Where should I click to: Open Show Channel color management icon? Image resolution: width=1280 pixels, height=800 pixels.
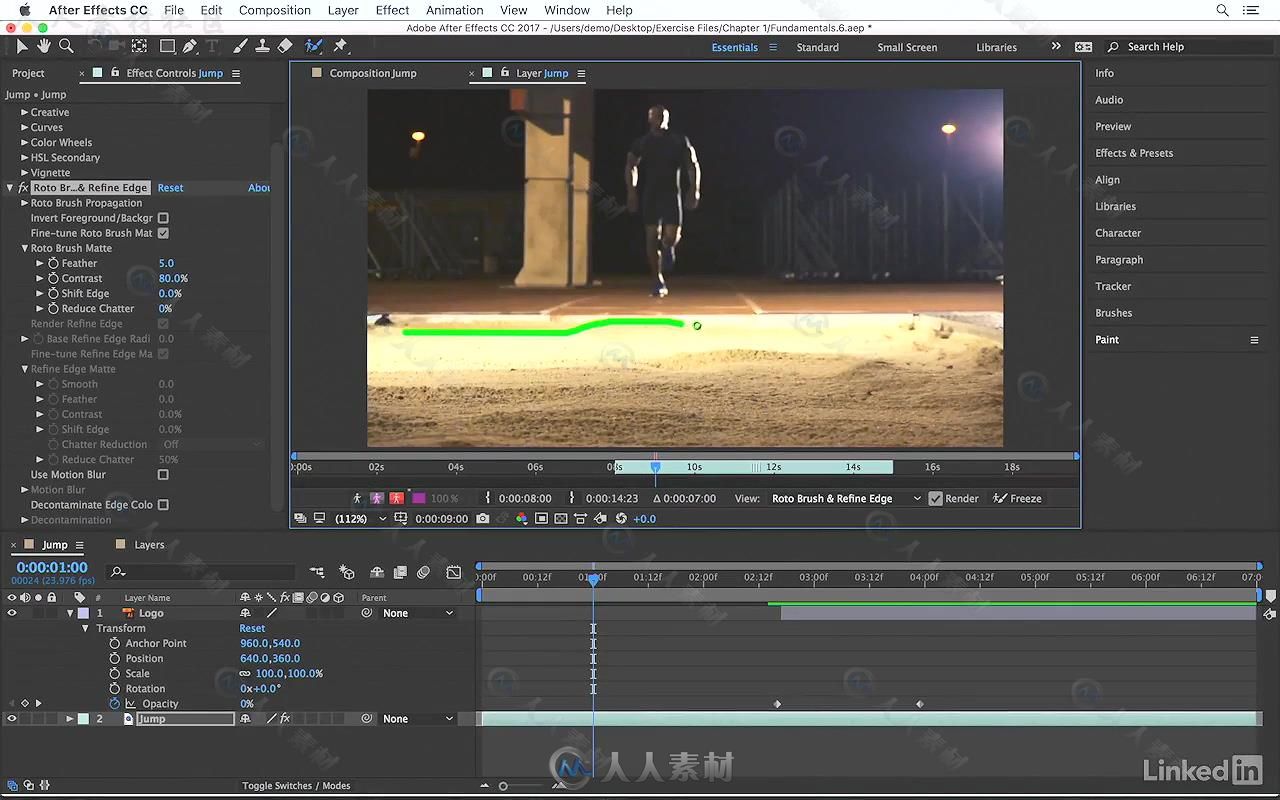521,518
